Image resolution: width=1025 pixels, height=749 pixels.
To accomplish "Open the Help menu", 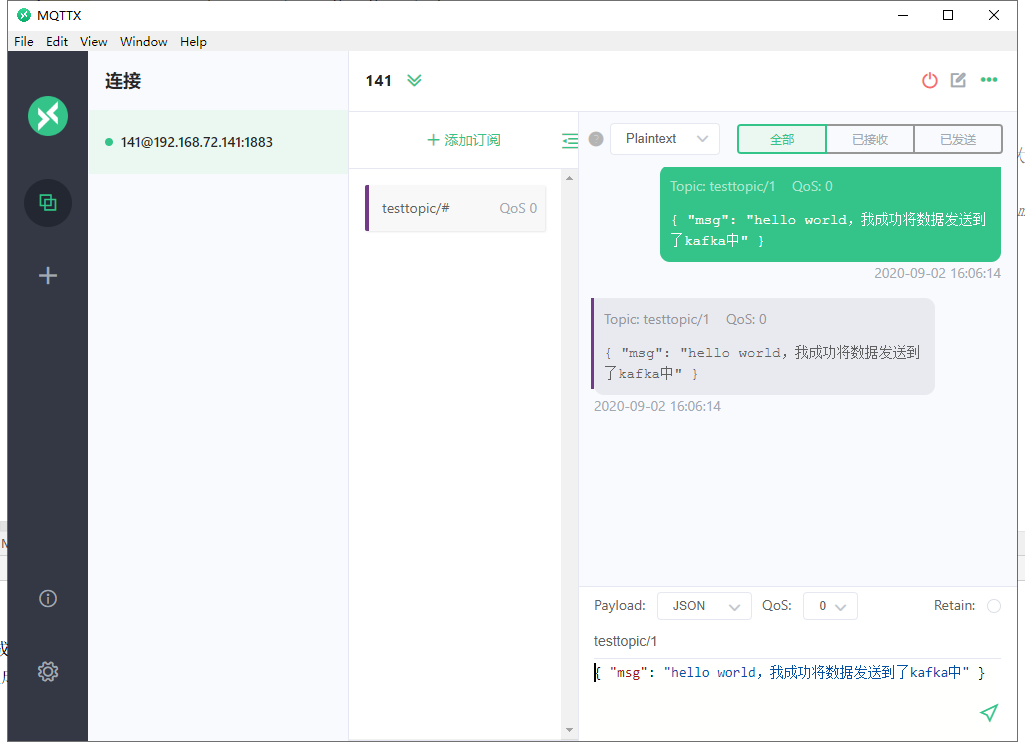I will pyautogui.click(x=193, y=41).
